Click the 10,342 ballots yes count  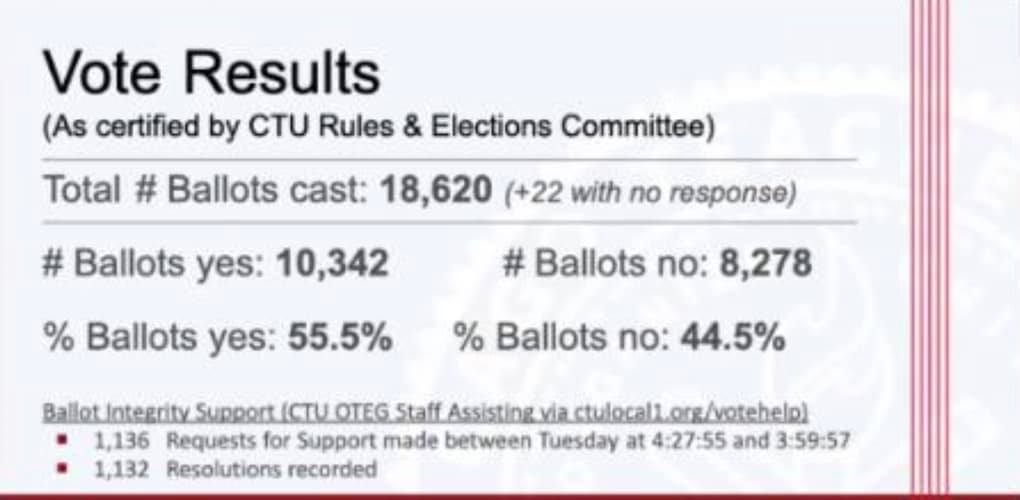click(332, 264)
